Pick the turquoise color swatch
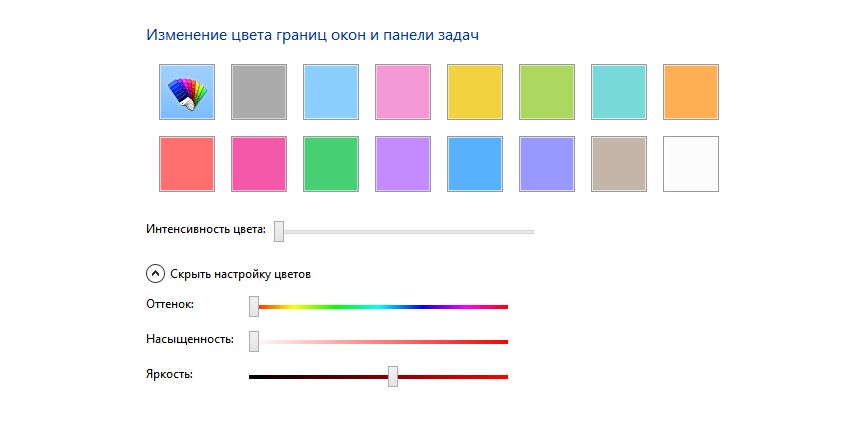 [619, 92]
